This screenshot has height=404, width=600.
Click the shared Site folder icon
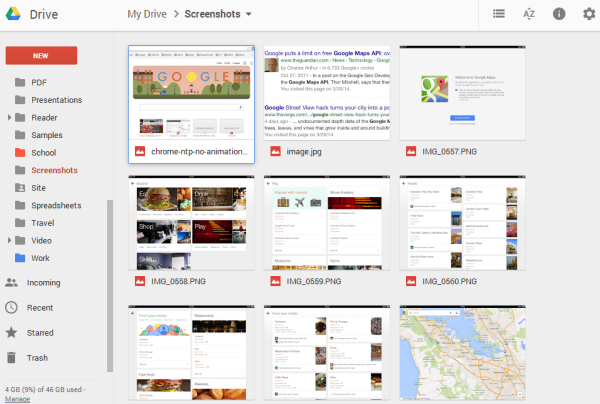pos(20,188)
